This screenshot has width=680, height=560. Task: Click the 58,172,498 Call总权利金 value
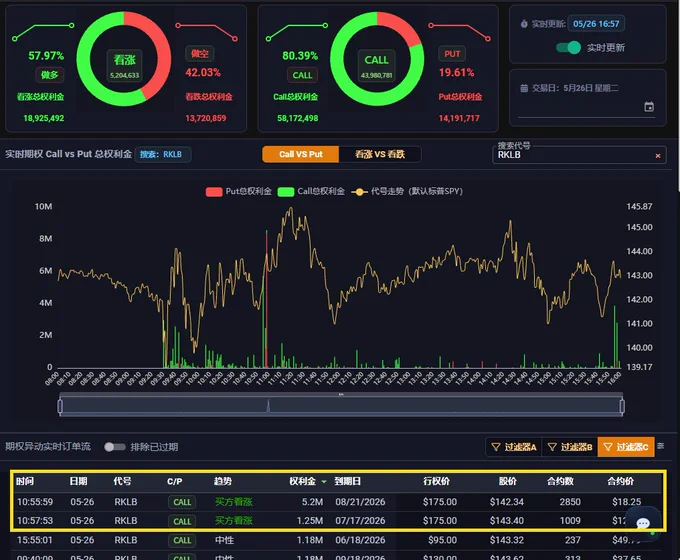pyautogui.click(x=298, y=118)
